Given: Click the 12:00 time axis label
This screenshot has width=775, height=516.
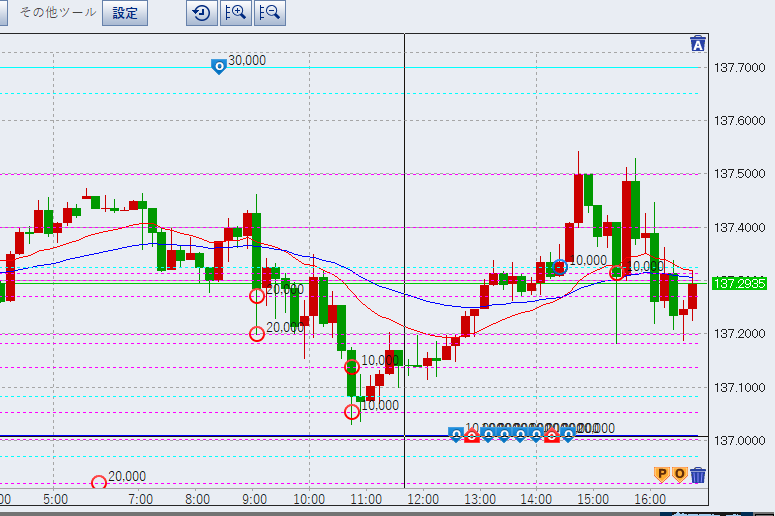Looking at the screenshot, I should tap(424, 498).
